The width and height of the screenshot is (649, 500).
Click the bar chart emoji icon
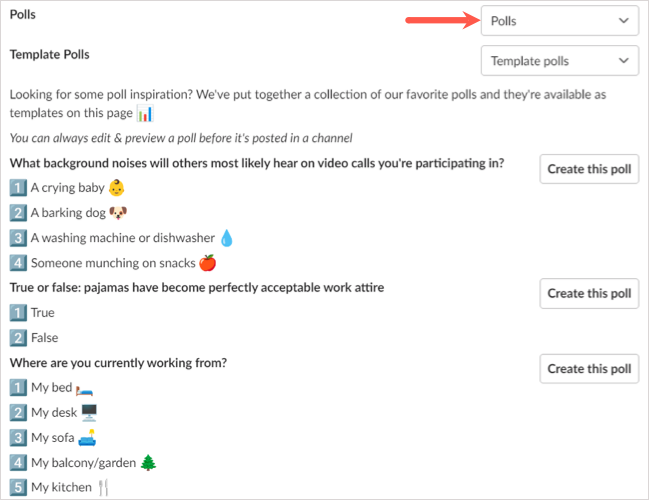[144, 113]
